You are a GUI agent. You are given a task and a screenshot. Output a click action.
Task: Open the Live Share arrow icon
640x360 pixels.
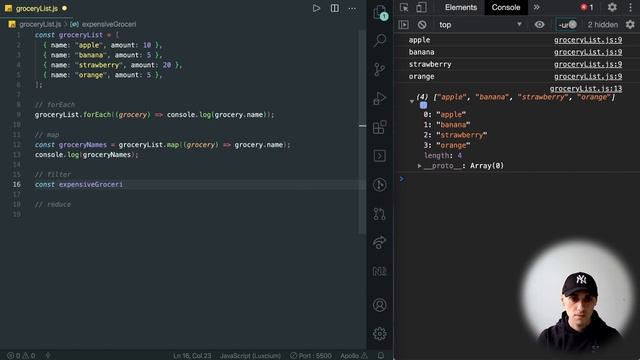pyautogui.click(x=380, y=242)
